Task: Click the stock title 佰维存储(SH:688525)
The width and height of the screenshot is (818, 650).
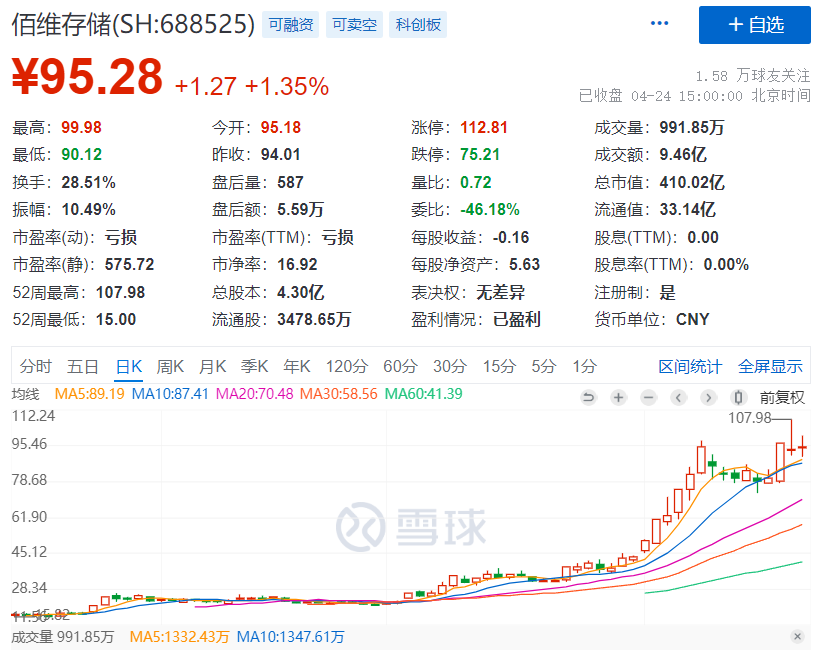Action: click(133, 25)
